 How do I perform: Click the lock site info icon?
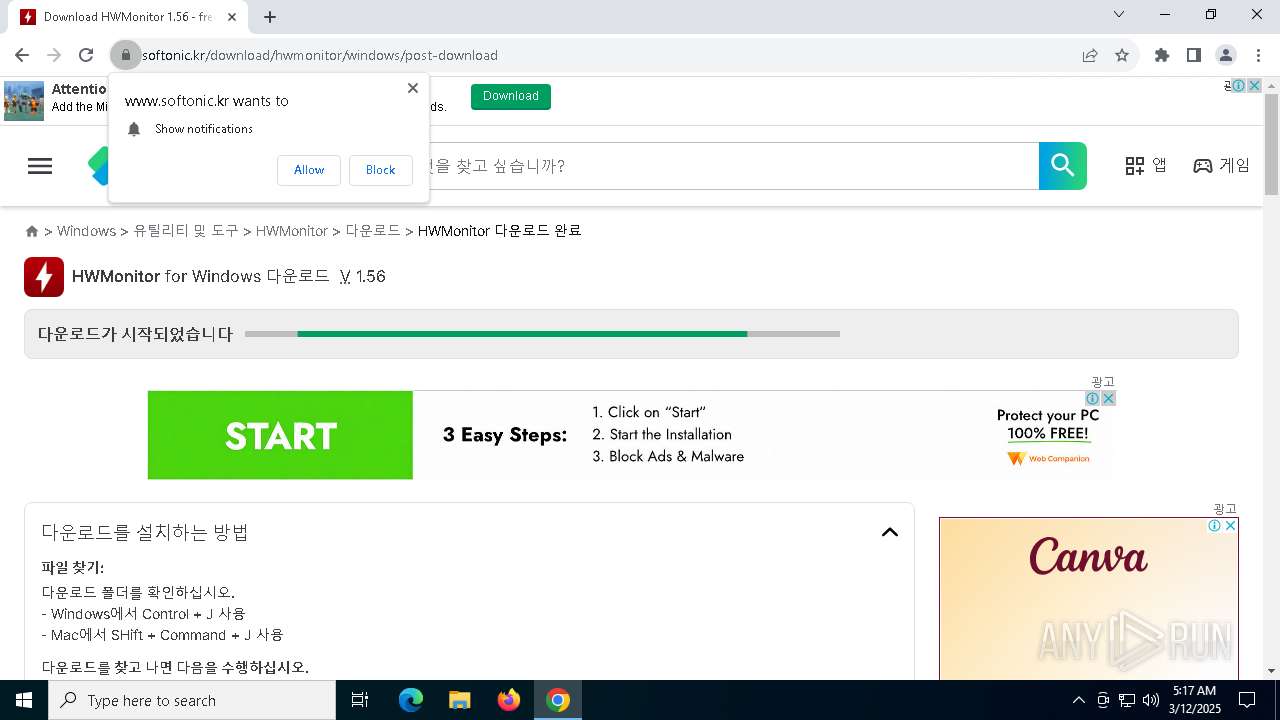coord(126,55)
